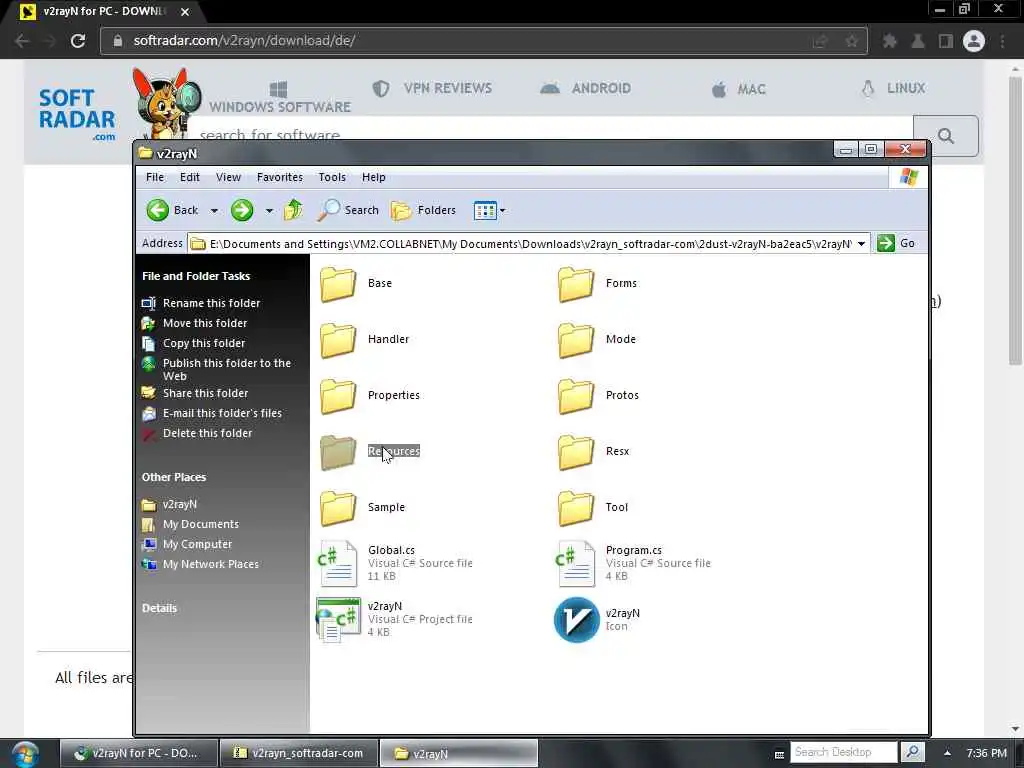Select the Resources folder icon

pyautogui.click(x=338, y=452)
